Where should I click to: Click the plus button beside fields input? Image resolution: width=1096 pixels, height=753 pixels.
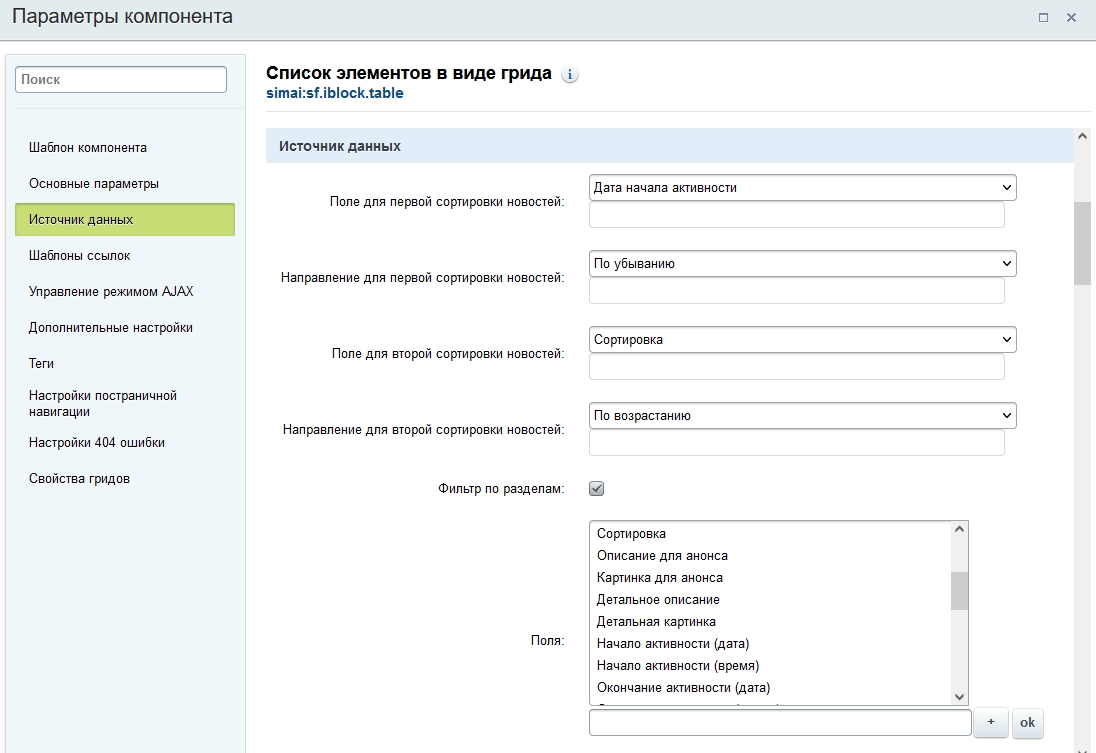tap(991, 722)
